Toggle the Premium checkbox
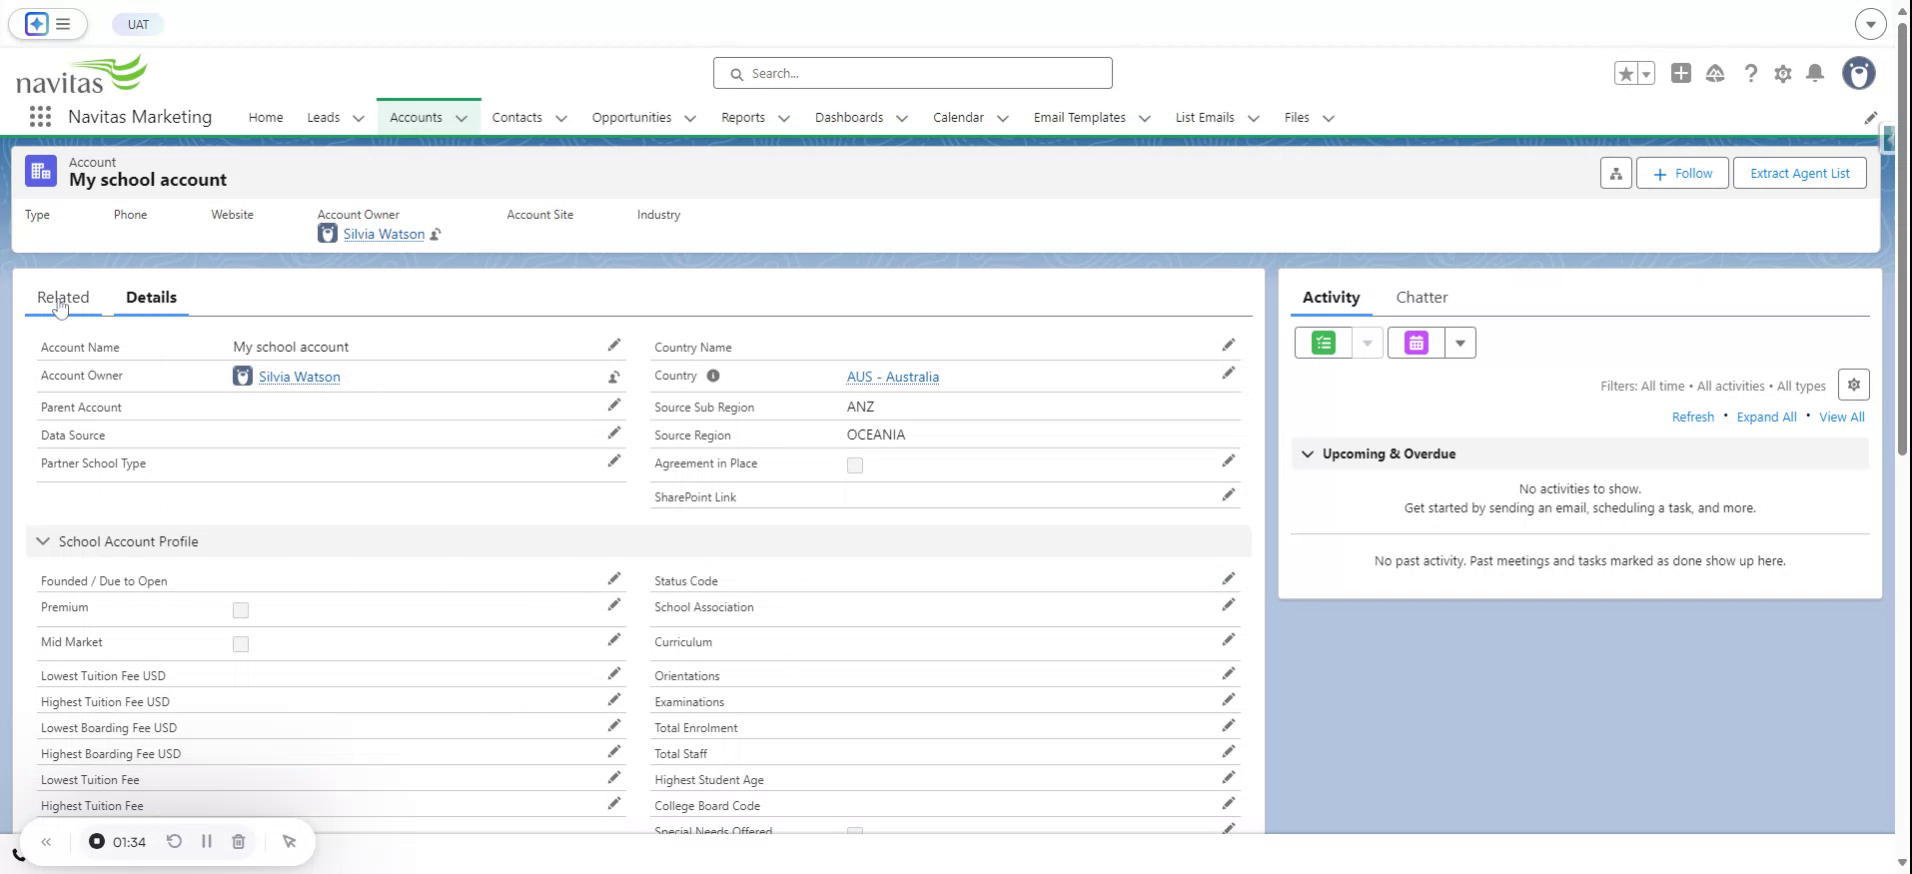Viewport: 1912px width, 874px height. pyautogui.click(x=241, y=610)
